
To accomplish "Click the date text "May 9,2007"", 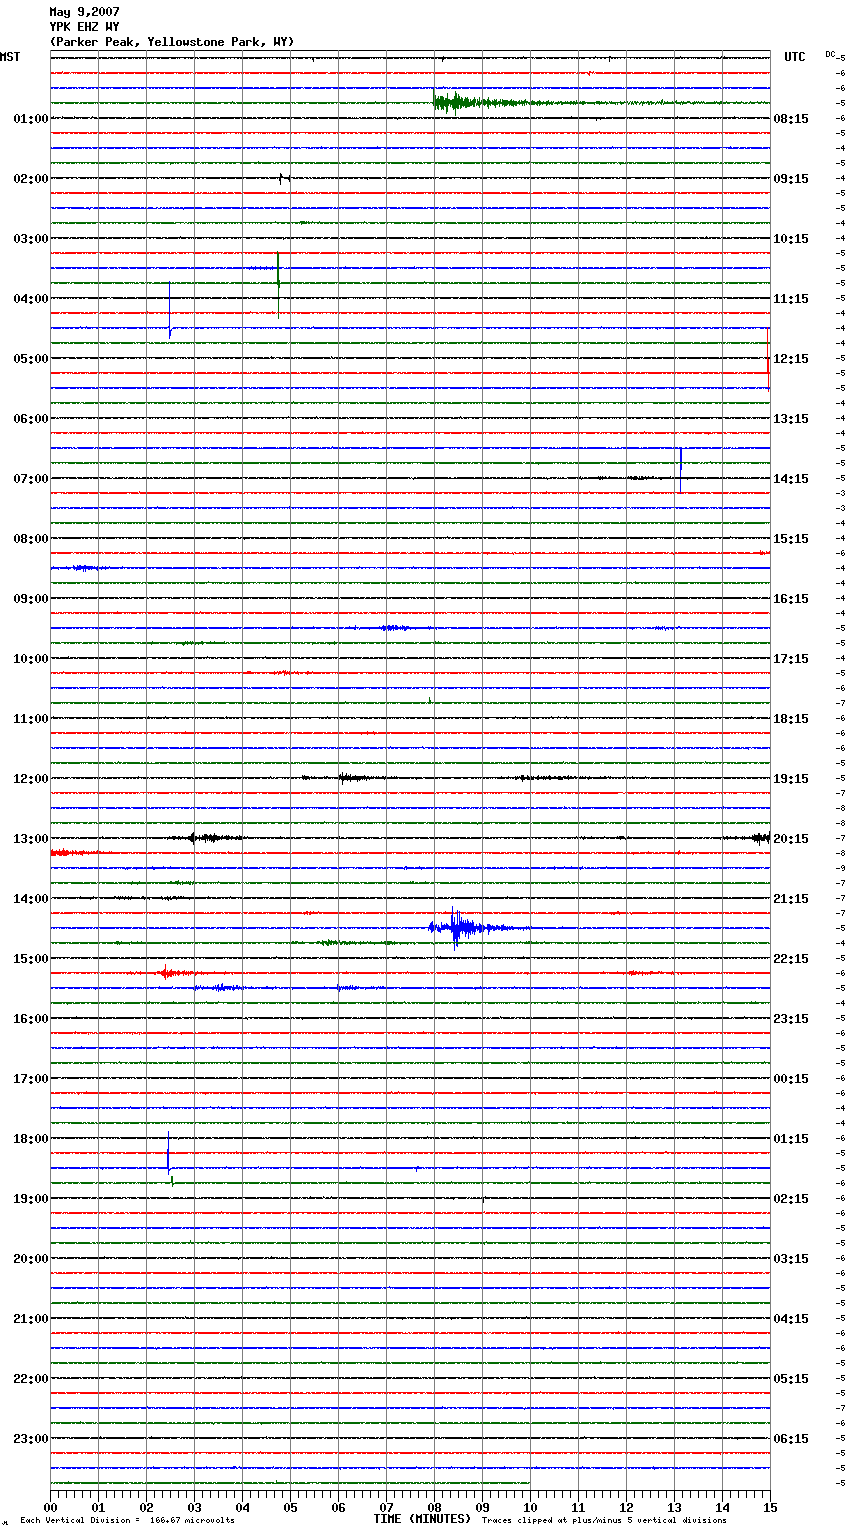I will 84,12.
